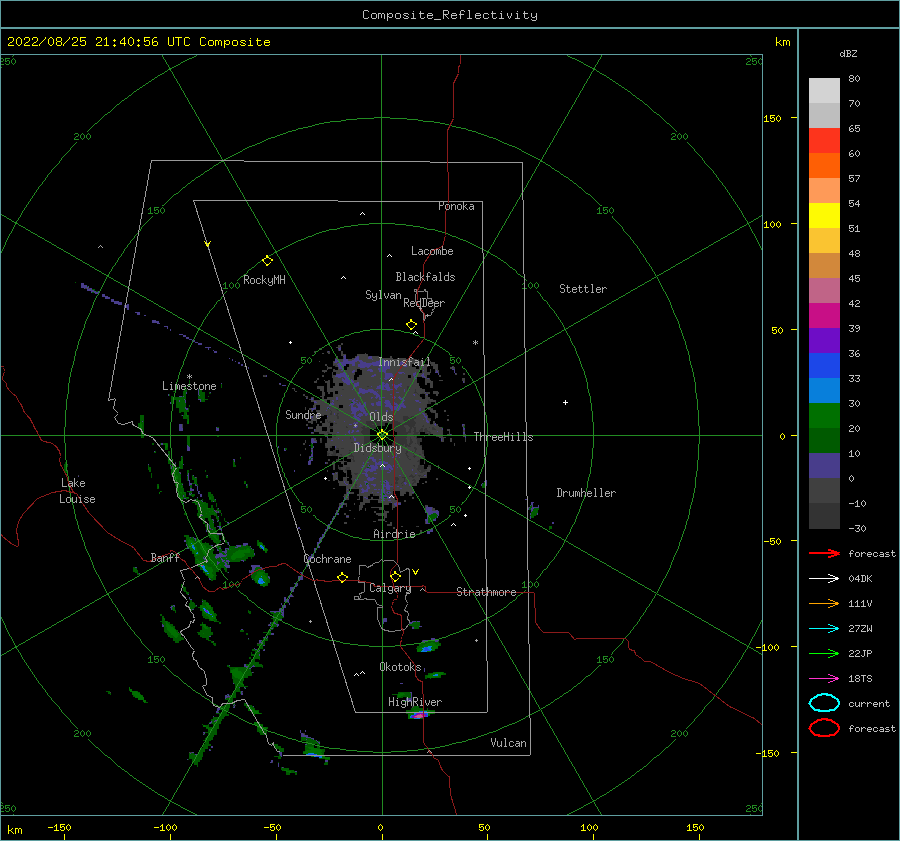Click the Stettler city label
The image size is (900, 841).
[583, 289]
